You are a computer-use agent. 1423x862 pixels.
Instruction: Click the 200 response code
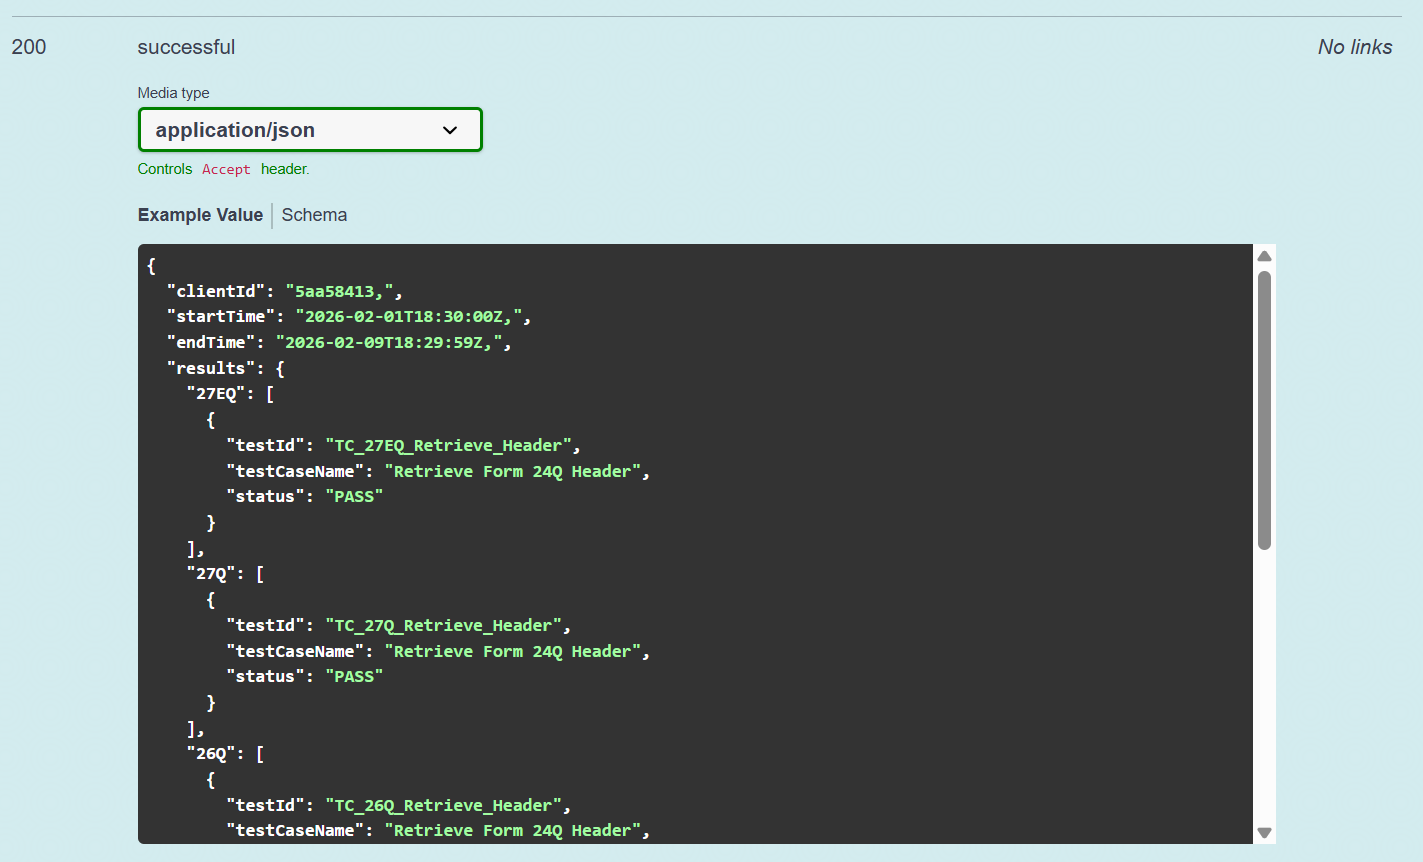click(x=29, y=47)
